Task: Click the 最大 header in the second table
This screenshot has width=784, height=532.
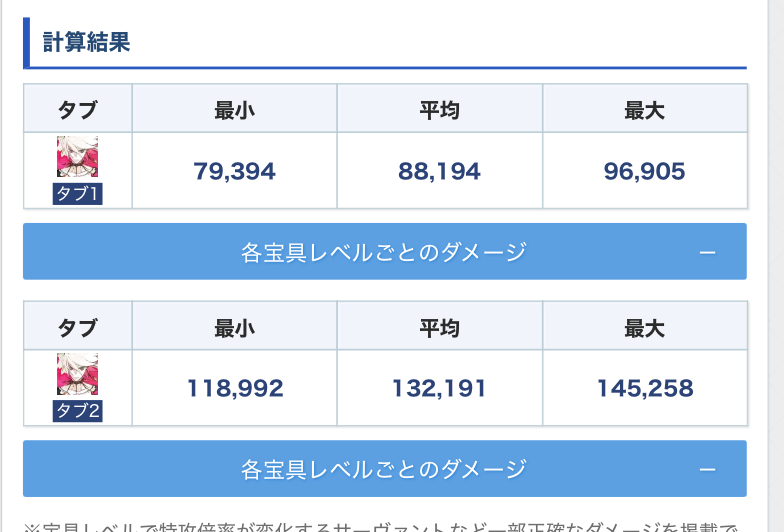Action: click(645, 327)
